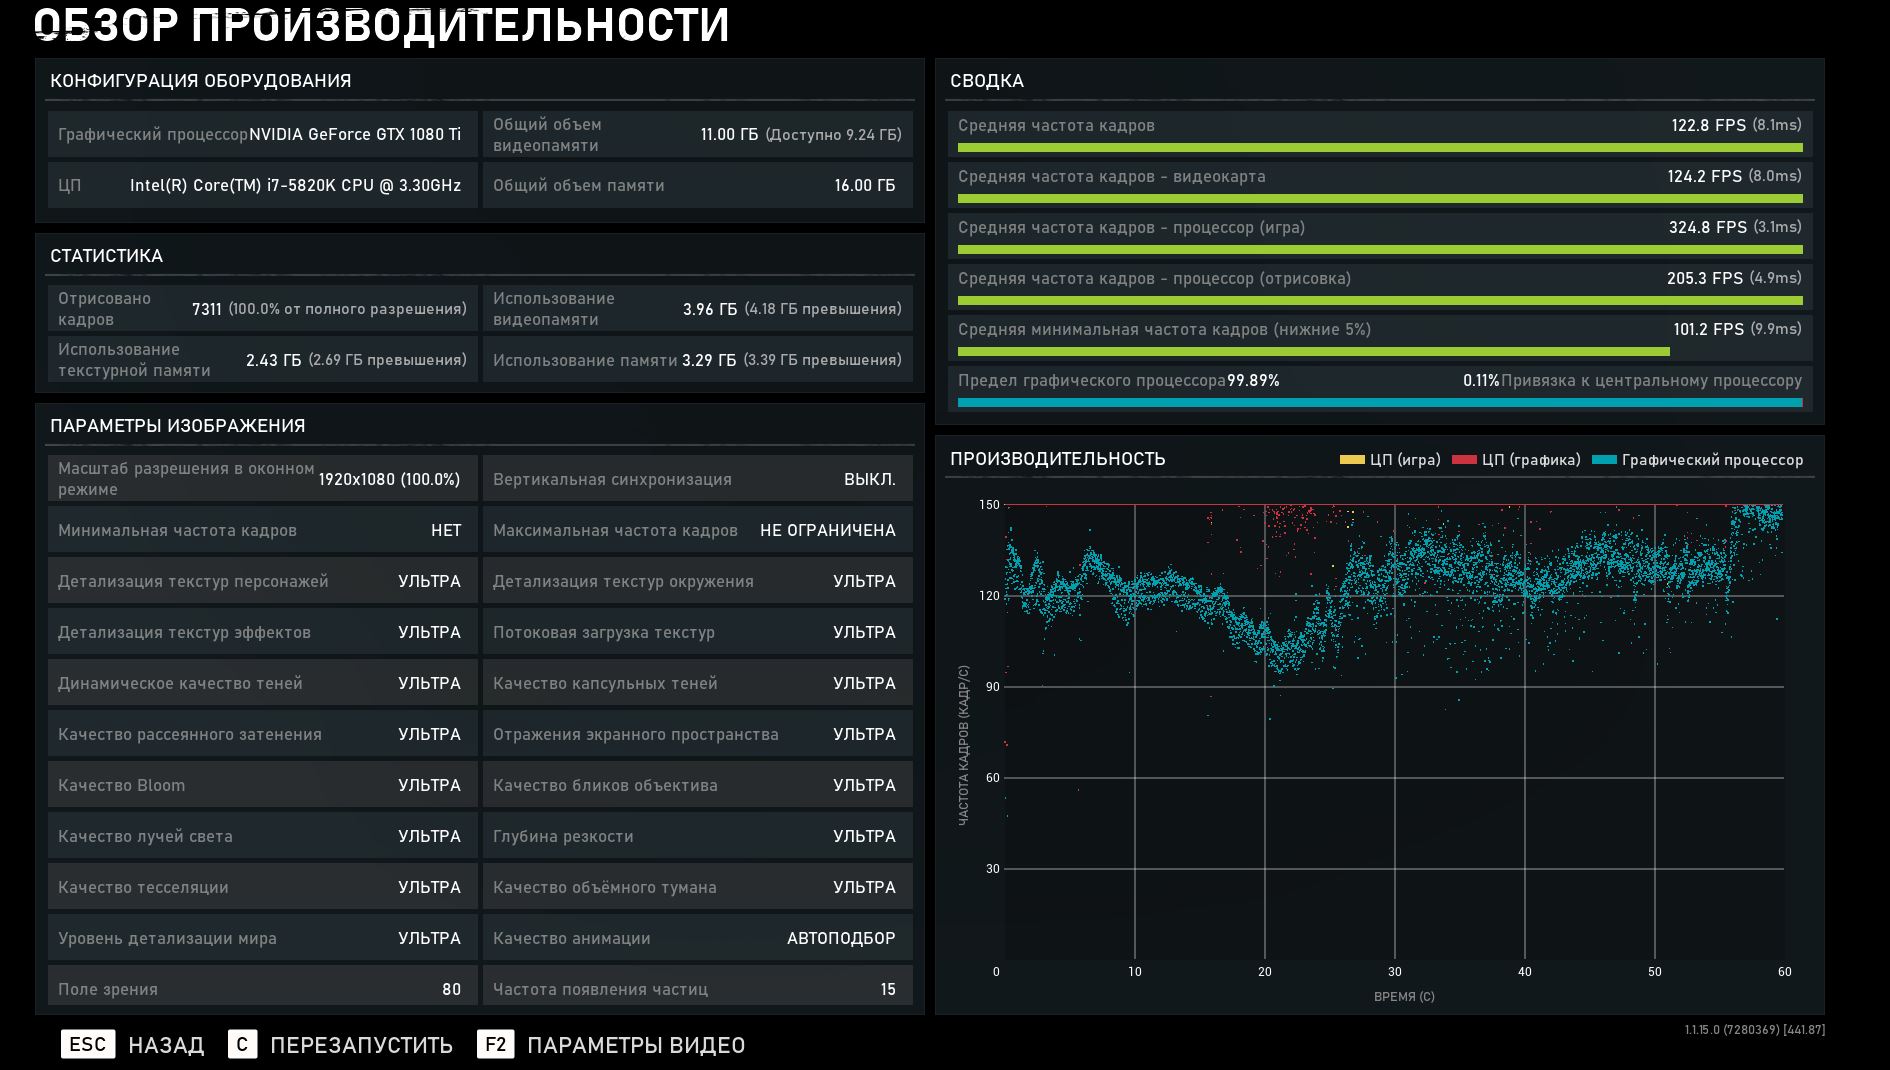This screenshot has height=1070, width=1890.
Task: Click the СВОДКА section header
Action: click(987, 81)
